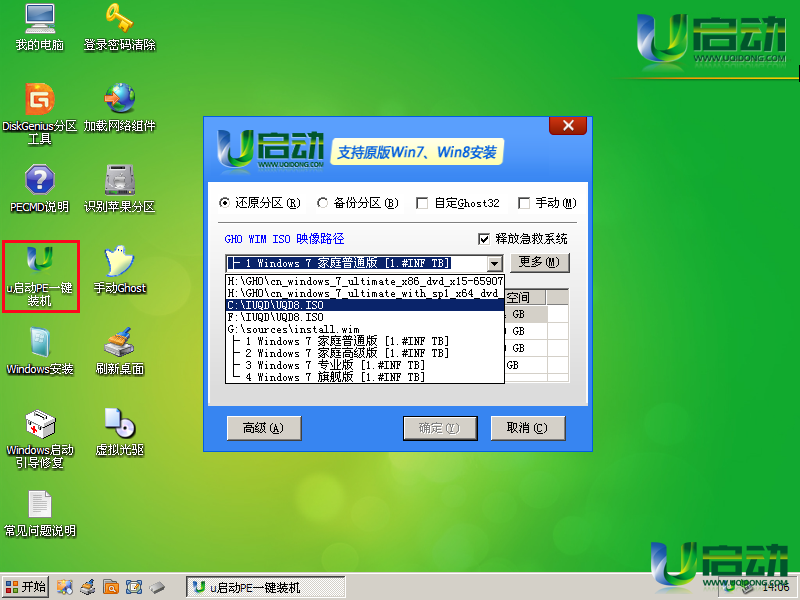Open the Windows启动引导修复 first-aid icon
Image resolution: width=800 pixels, height=600 pixels.
[x=40, y=439]
